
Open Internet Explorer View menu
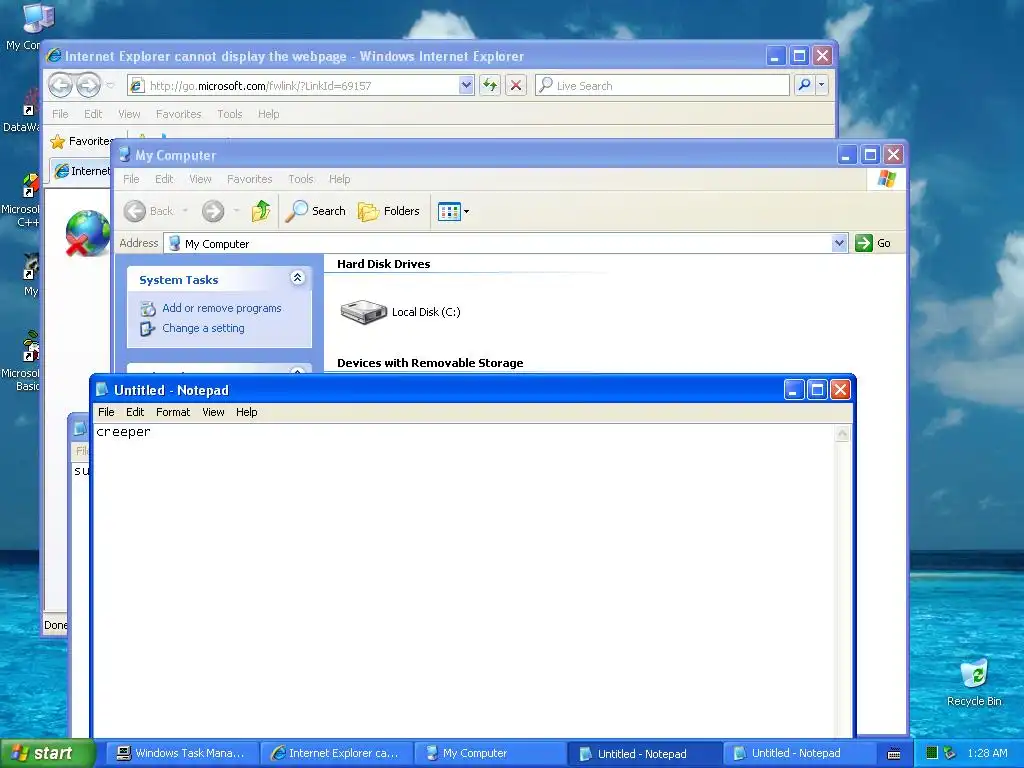(x=129, y=114)
